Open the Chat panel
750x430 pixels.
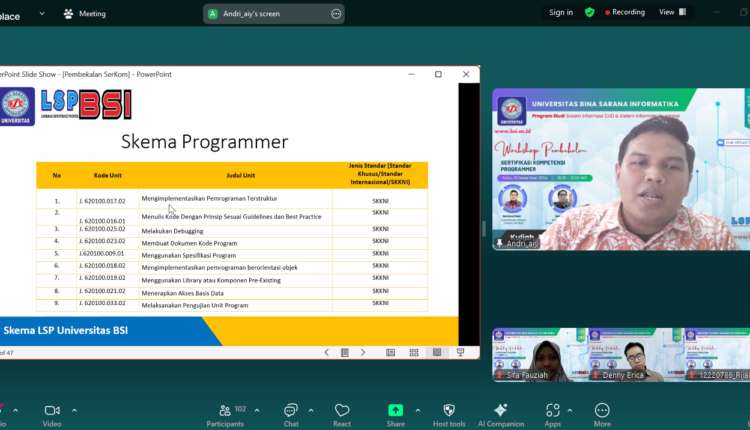click(x=291, y=415)
